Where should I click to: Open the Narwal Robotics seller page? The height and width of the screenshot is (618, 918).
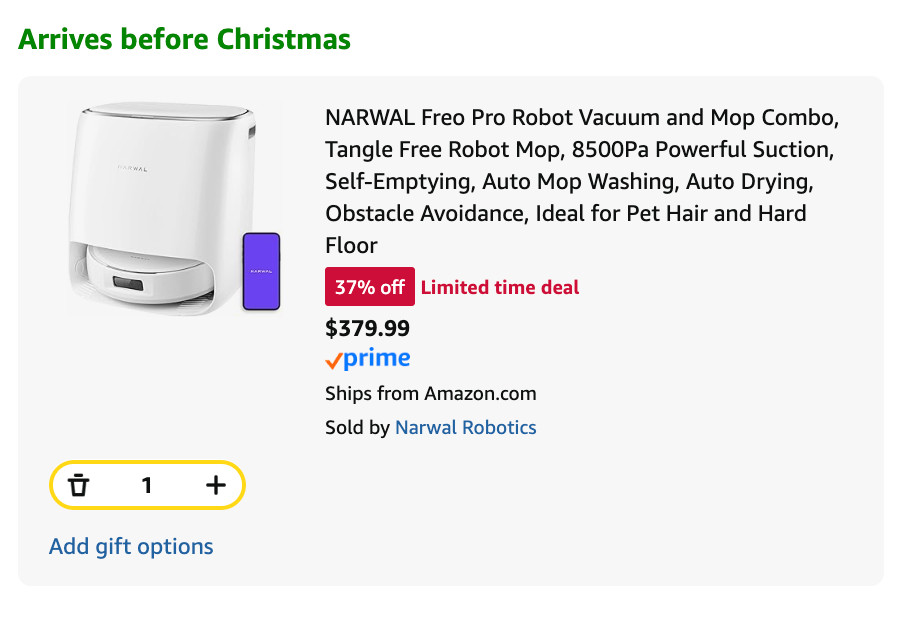[465, 427]
